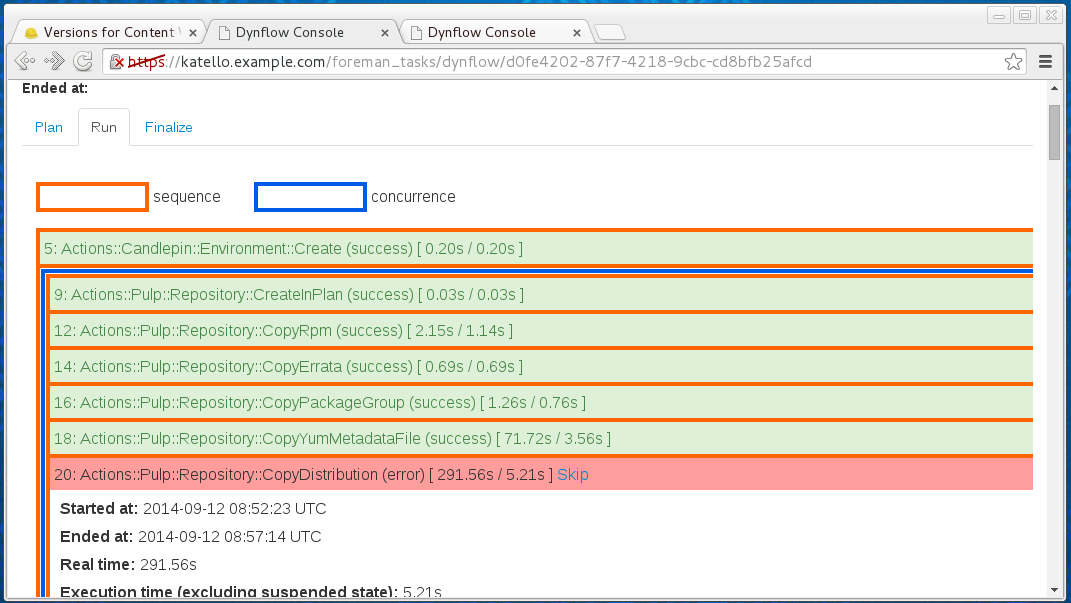Reload the page with the refresh icon

(x=84, y=62)
